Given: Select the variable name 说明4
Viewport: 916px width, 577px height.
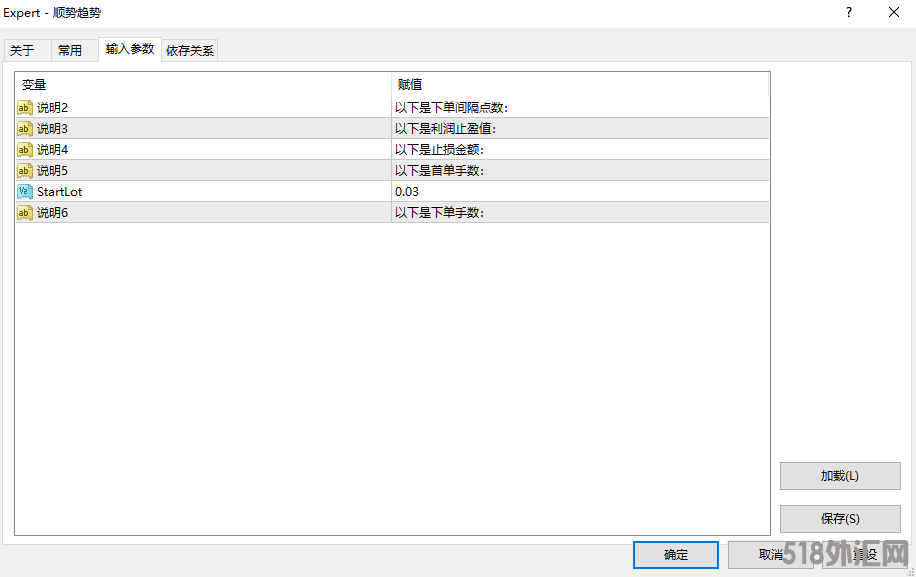Looking at the screenshot, I should tap(53, 150).
